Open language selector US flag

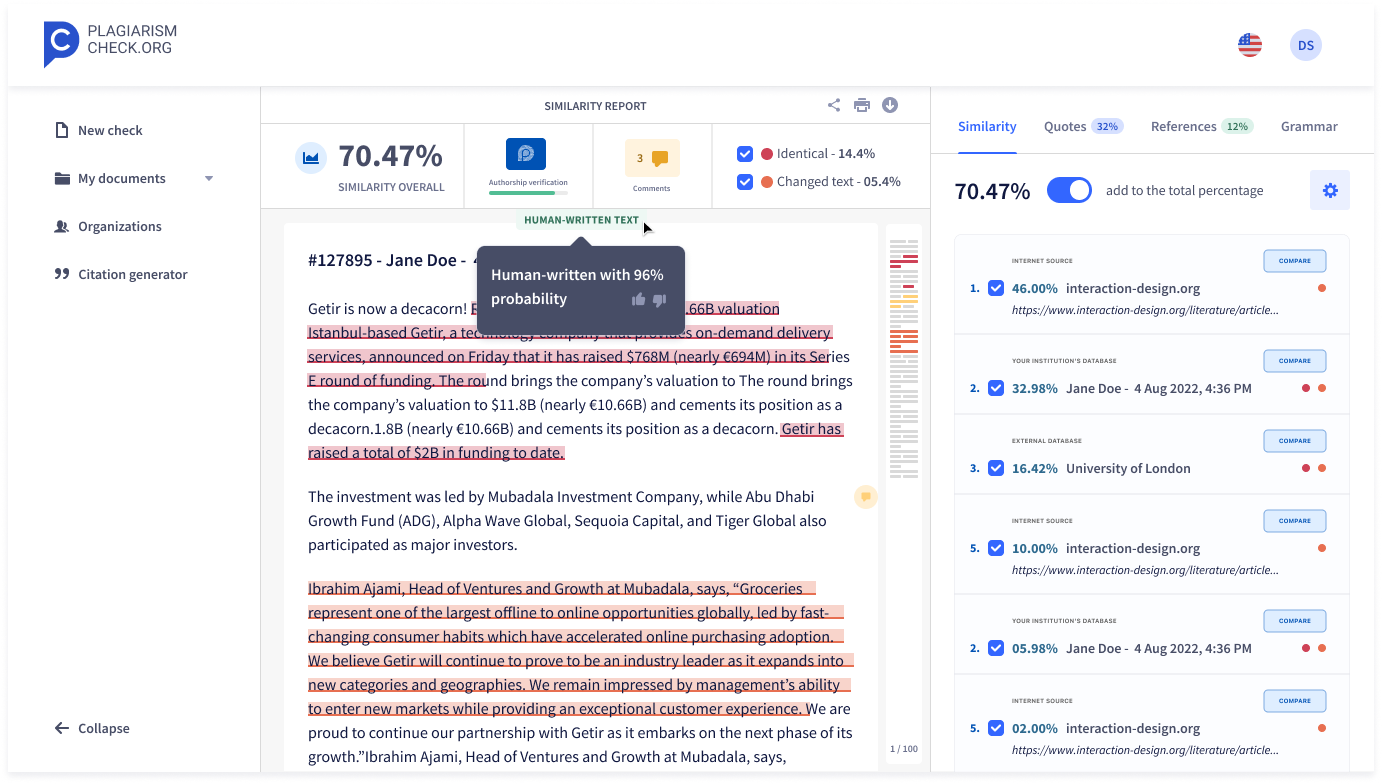[x=1249, y=45]
